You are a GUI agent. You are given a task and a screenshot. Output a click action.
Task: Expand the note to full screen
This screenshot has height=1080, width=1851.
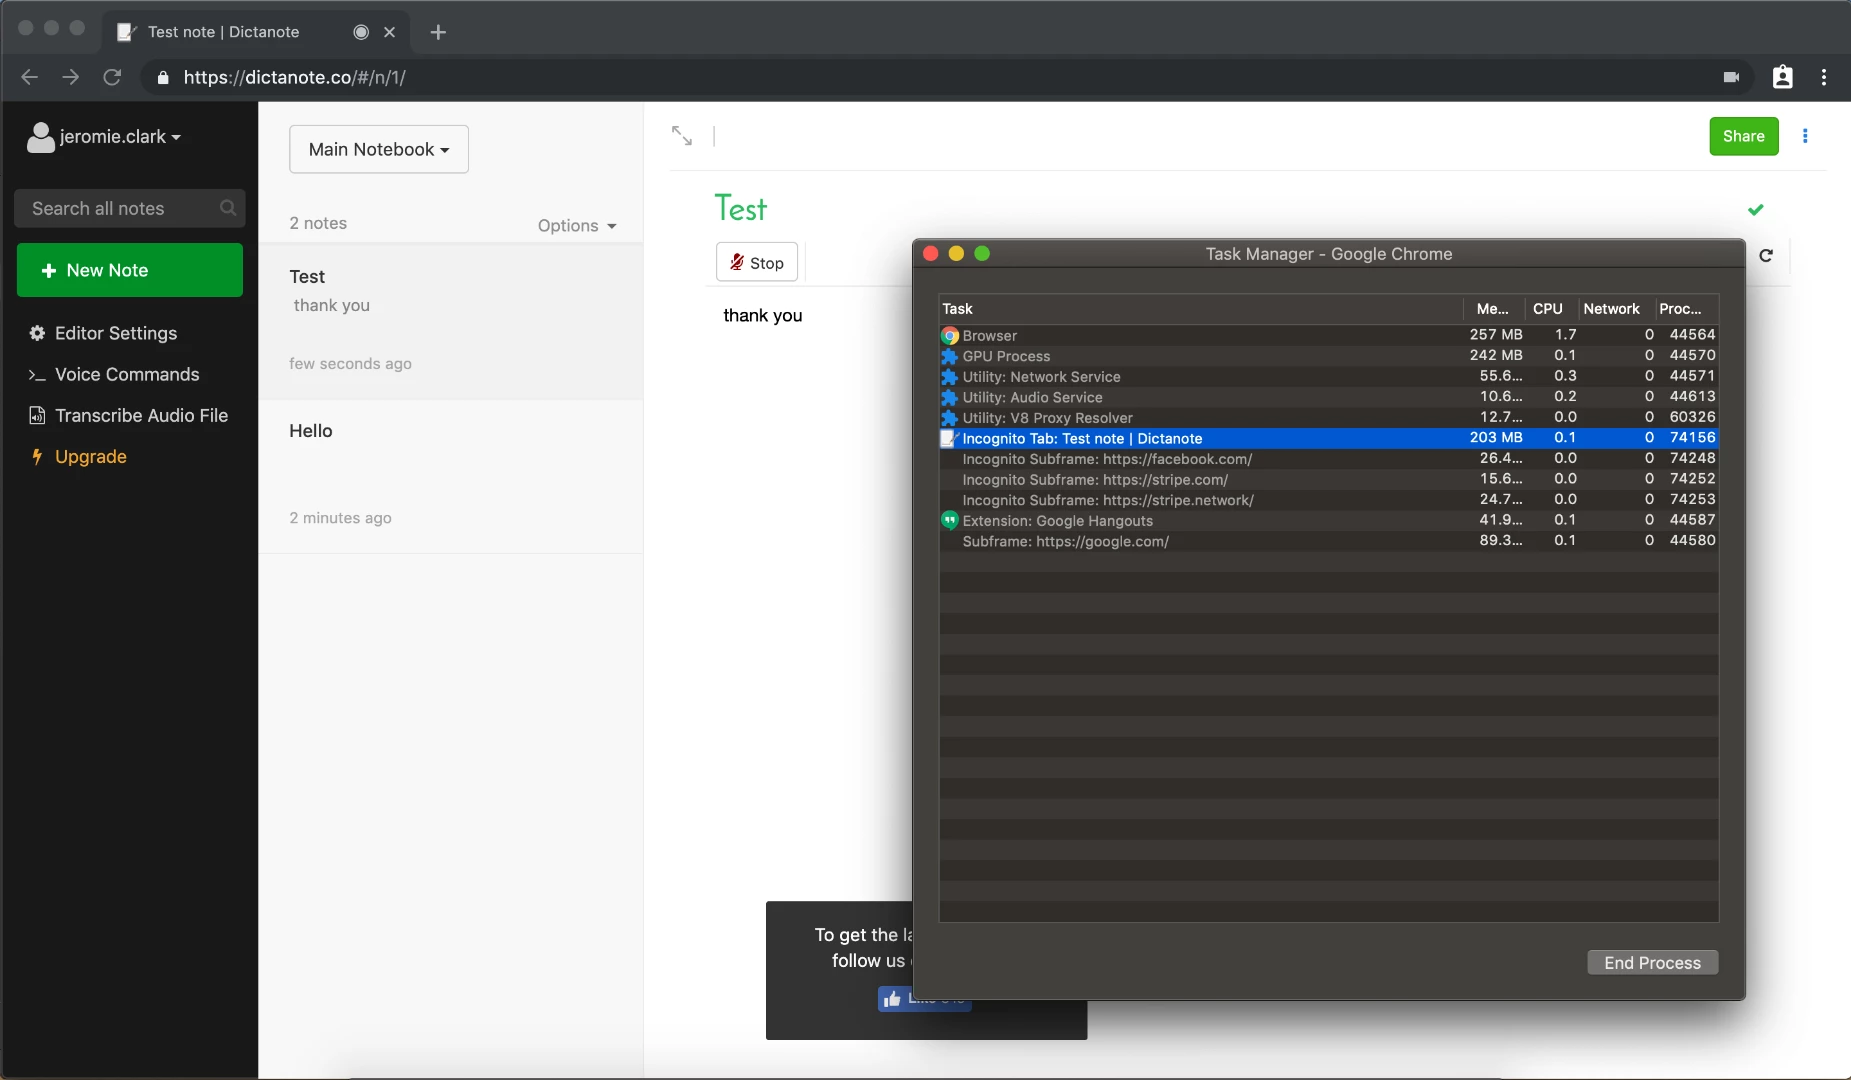click(x=682, y=135)
